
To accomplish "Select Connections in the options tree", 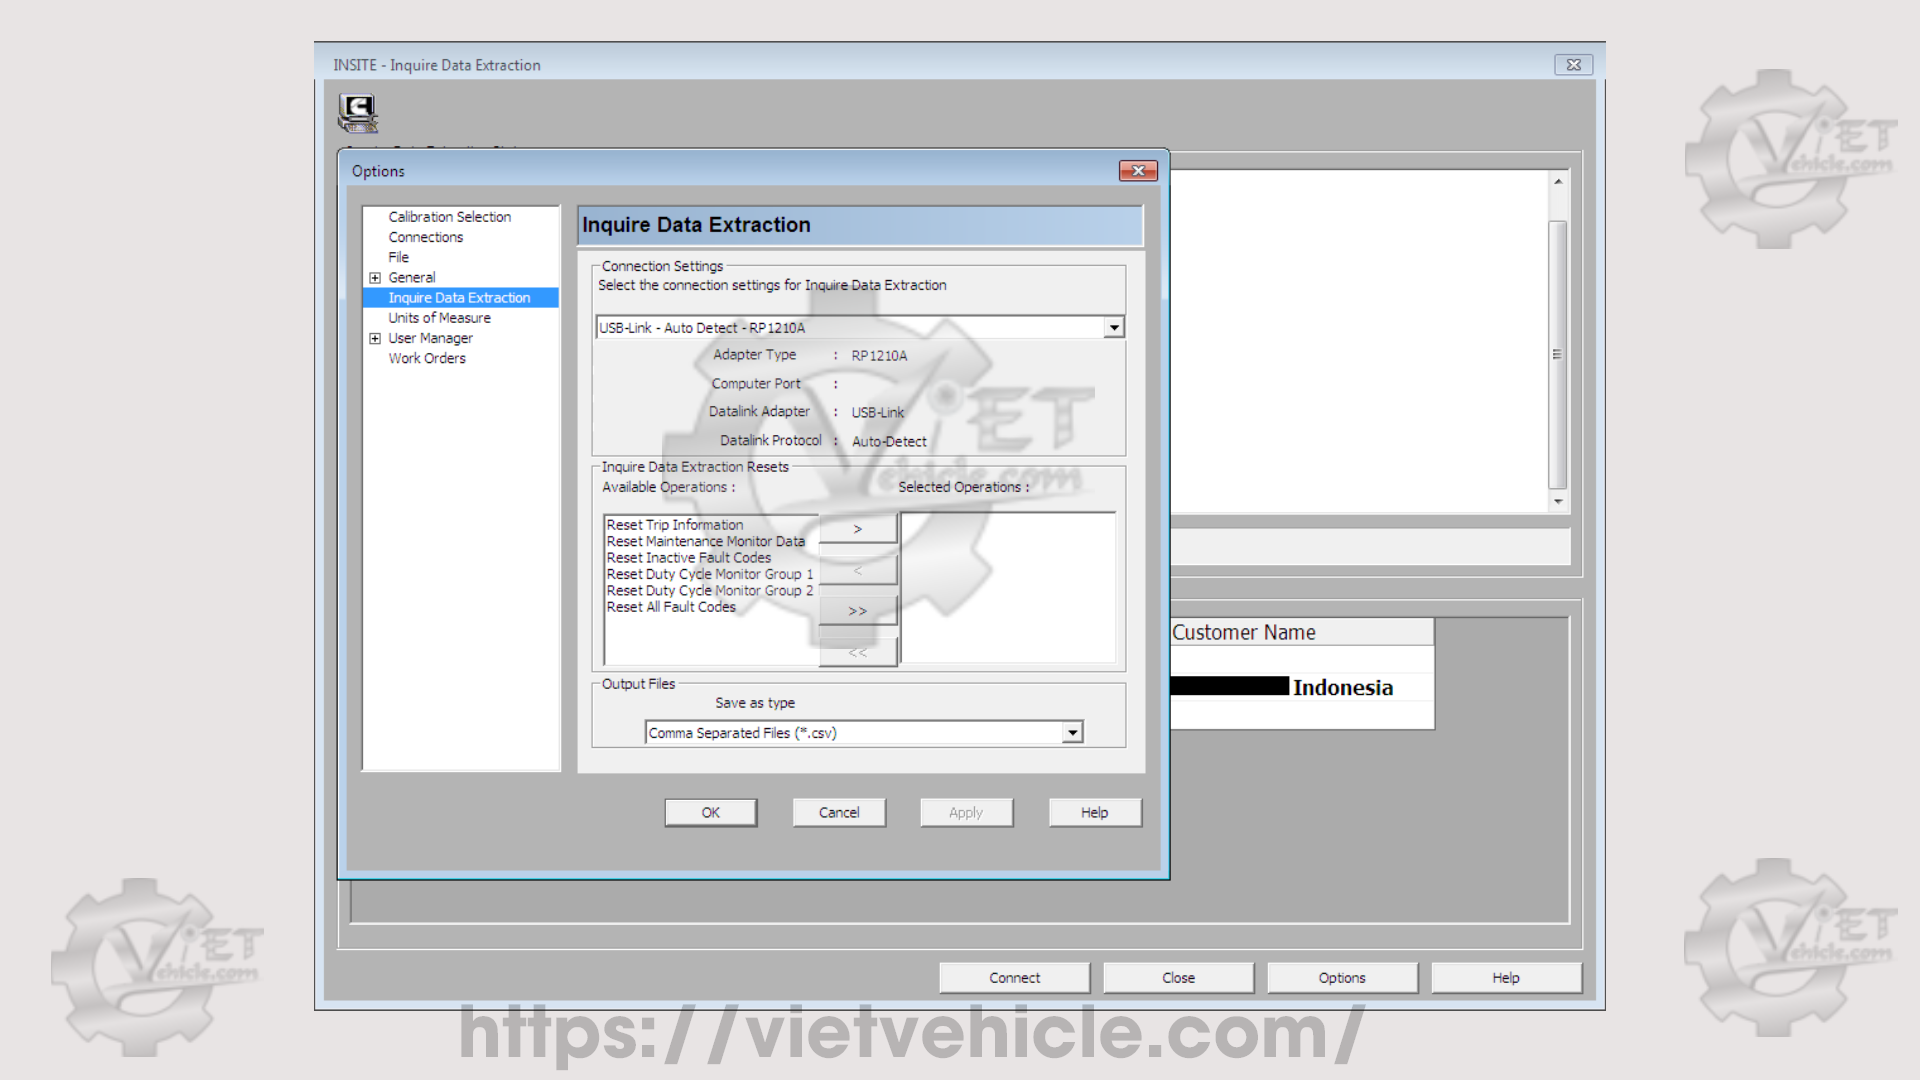I will coord(425,237).
